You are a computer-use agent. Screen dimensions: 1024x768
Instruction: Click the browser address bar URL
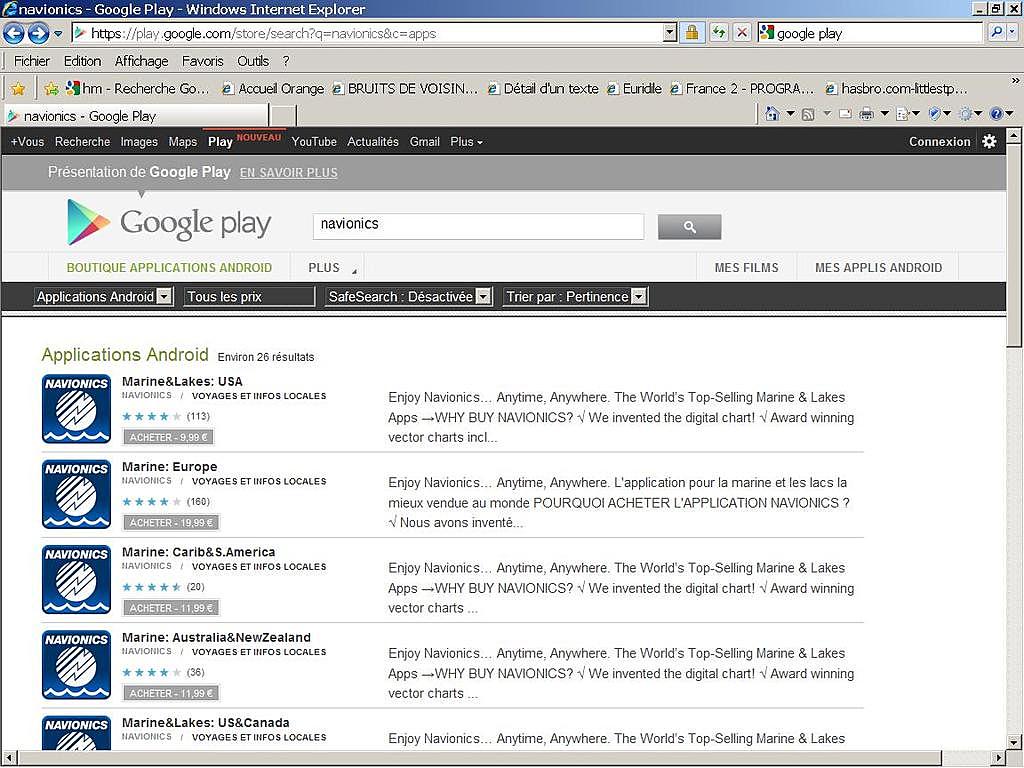tap(367, 33)
